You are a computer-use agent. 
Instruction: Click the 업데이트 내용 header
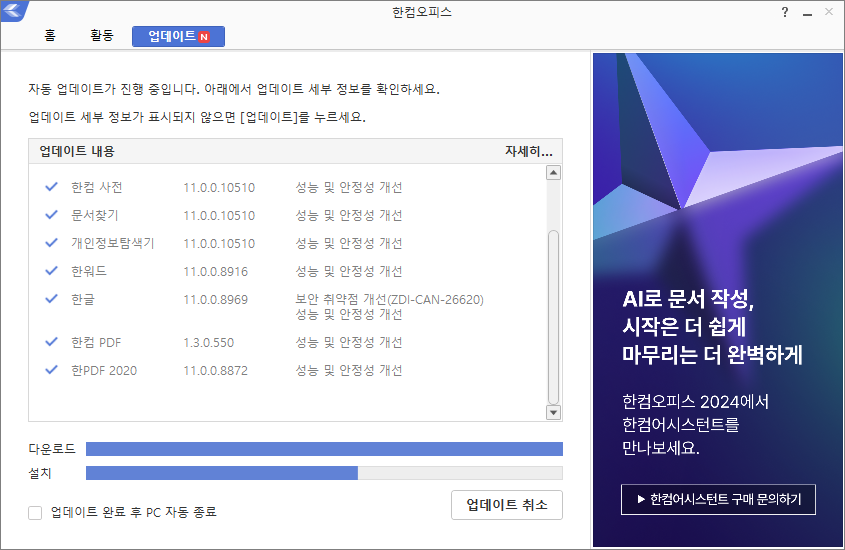point(77,151)
